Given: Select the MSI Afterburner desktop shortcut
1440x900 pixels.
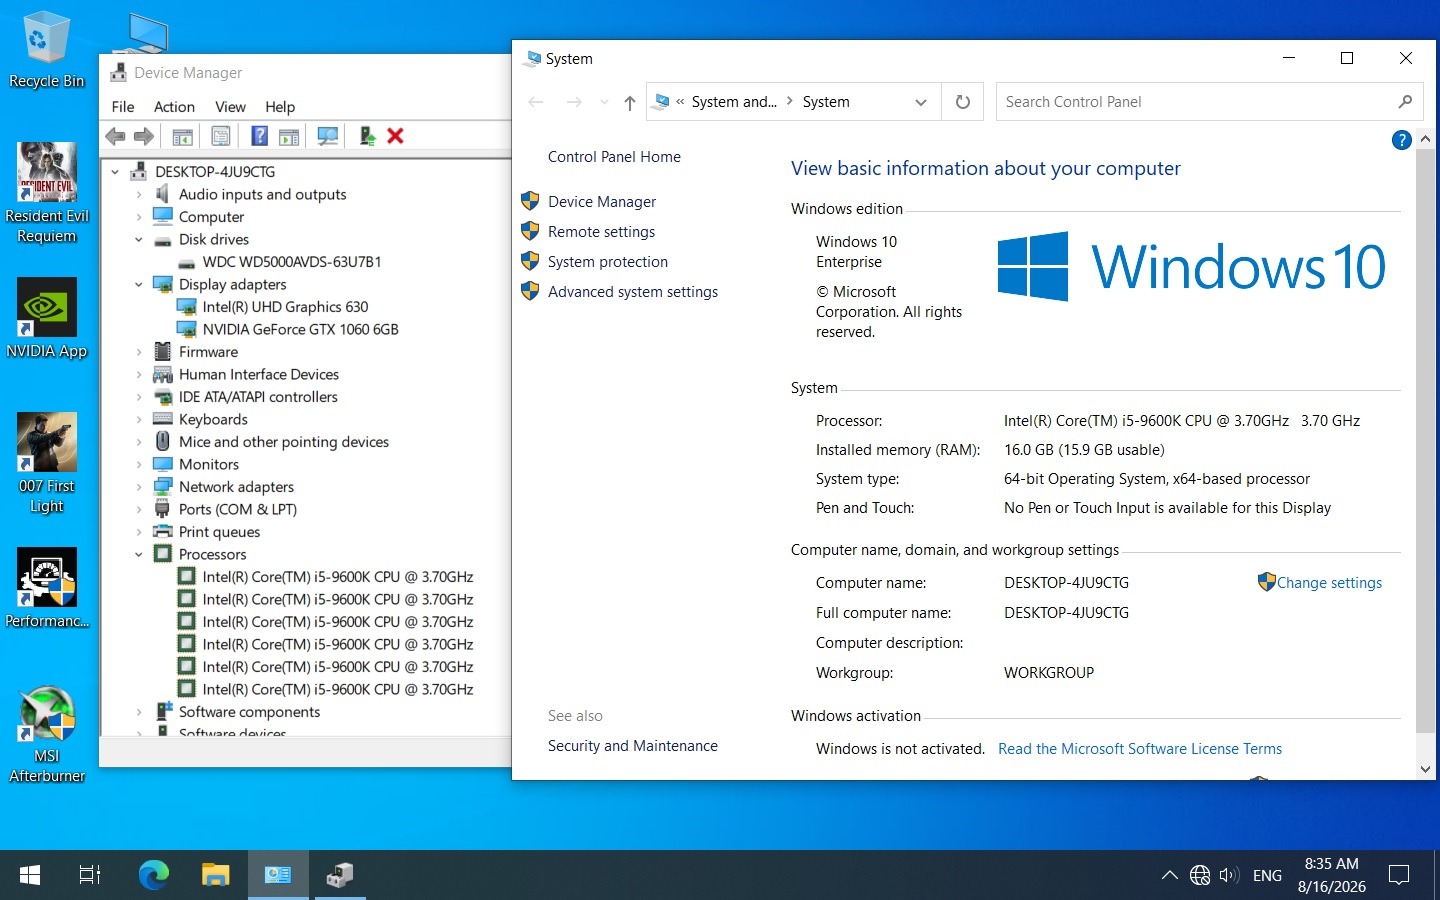Looking at the screenshot, I should (46, 734).
